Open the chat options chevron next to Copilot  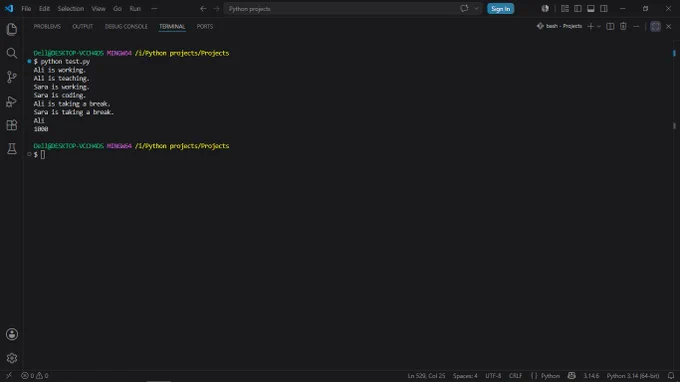476,9
